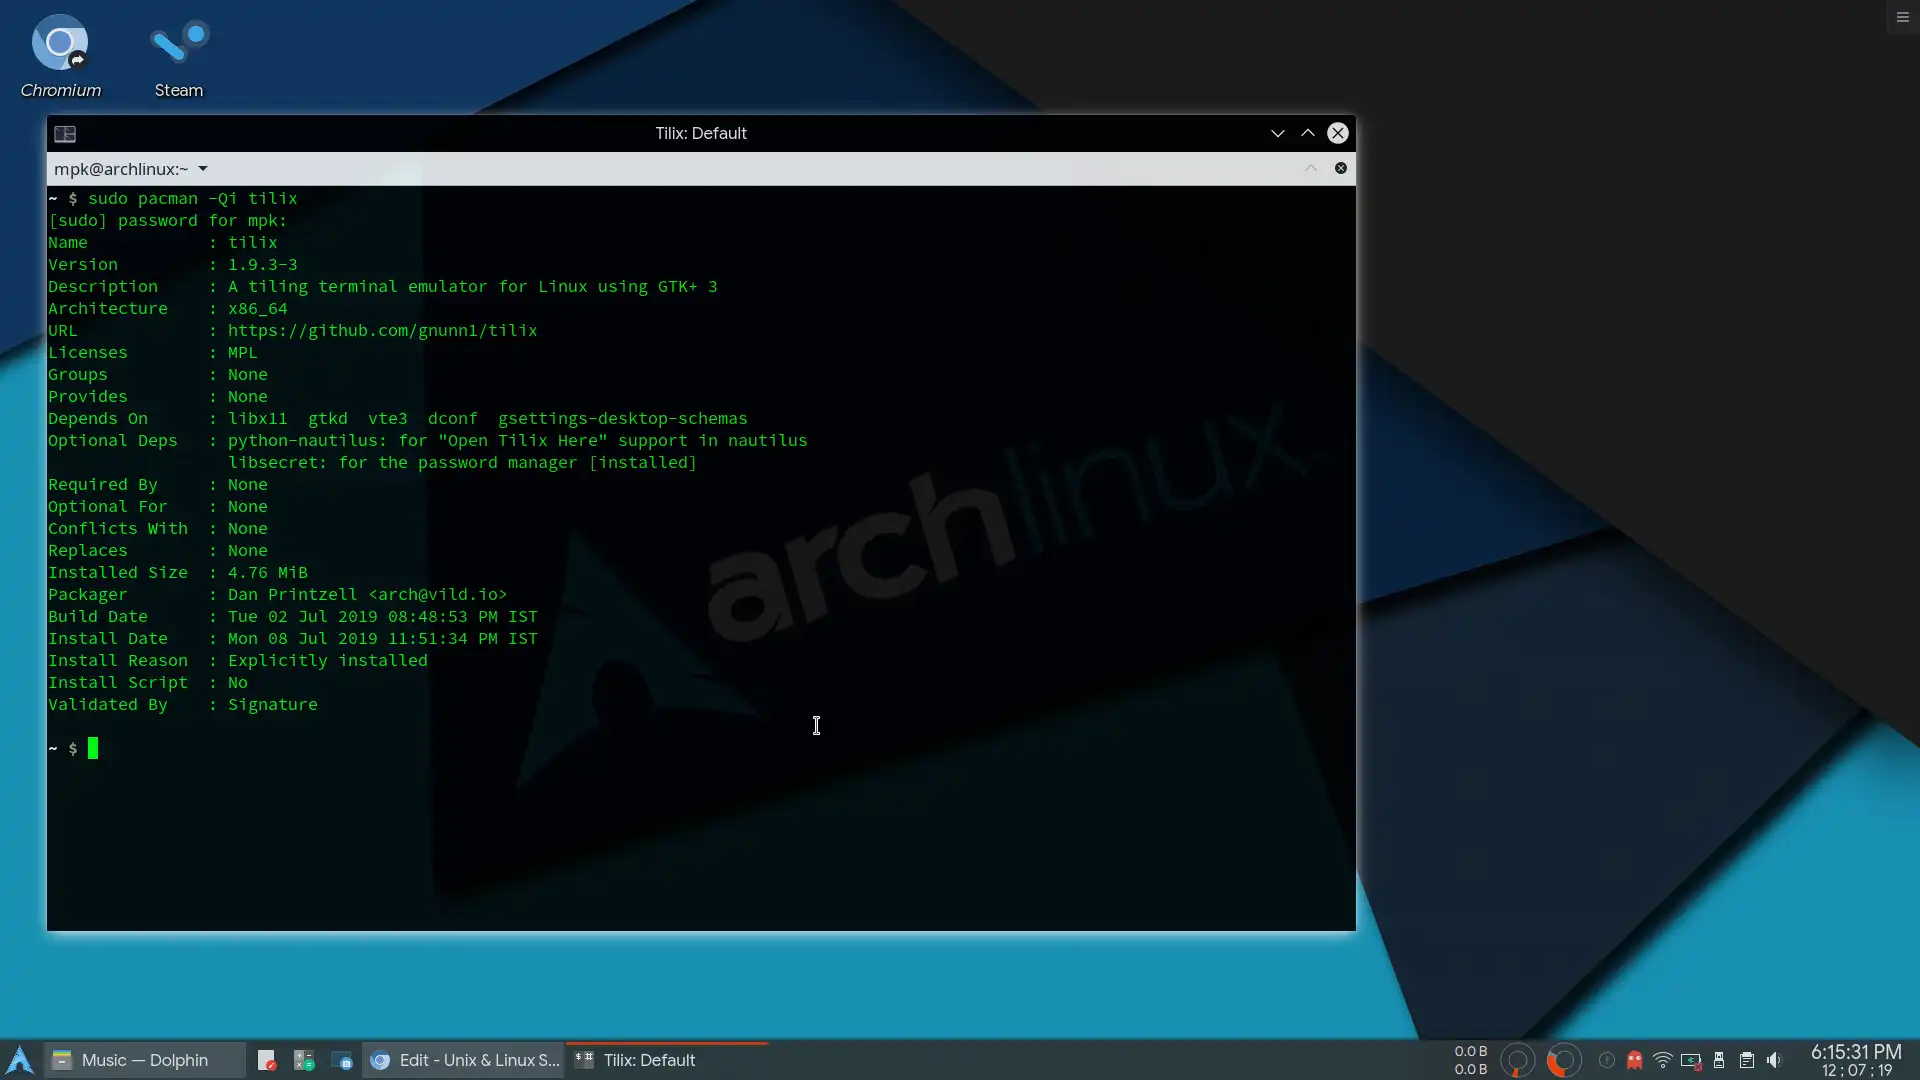Screen dimensions: 1920x1080
Task: Switch to Edit - Unix & Linux Chromium window
Action: coord(464,1060)
